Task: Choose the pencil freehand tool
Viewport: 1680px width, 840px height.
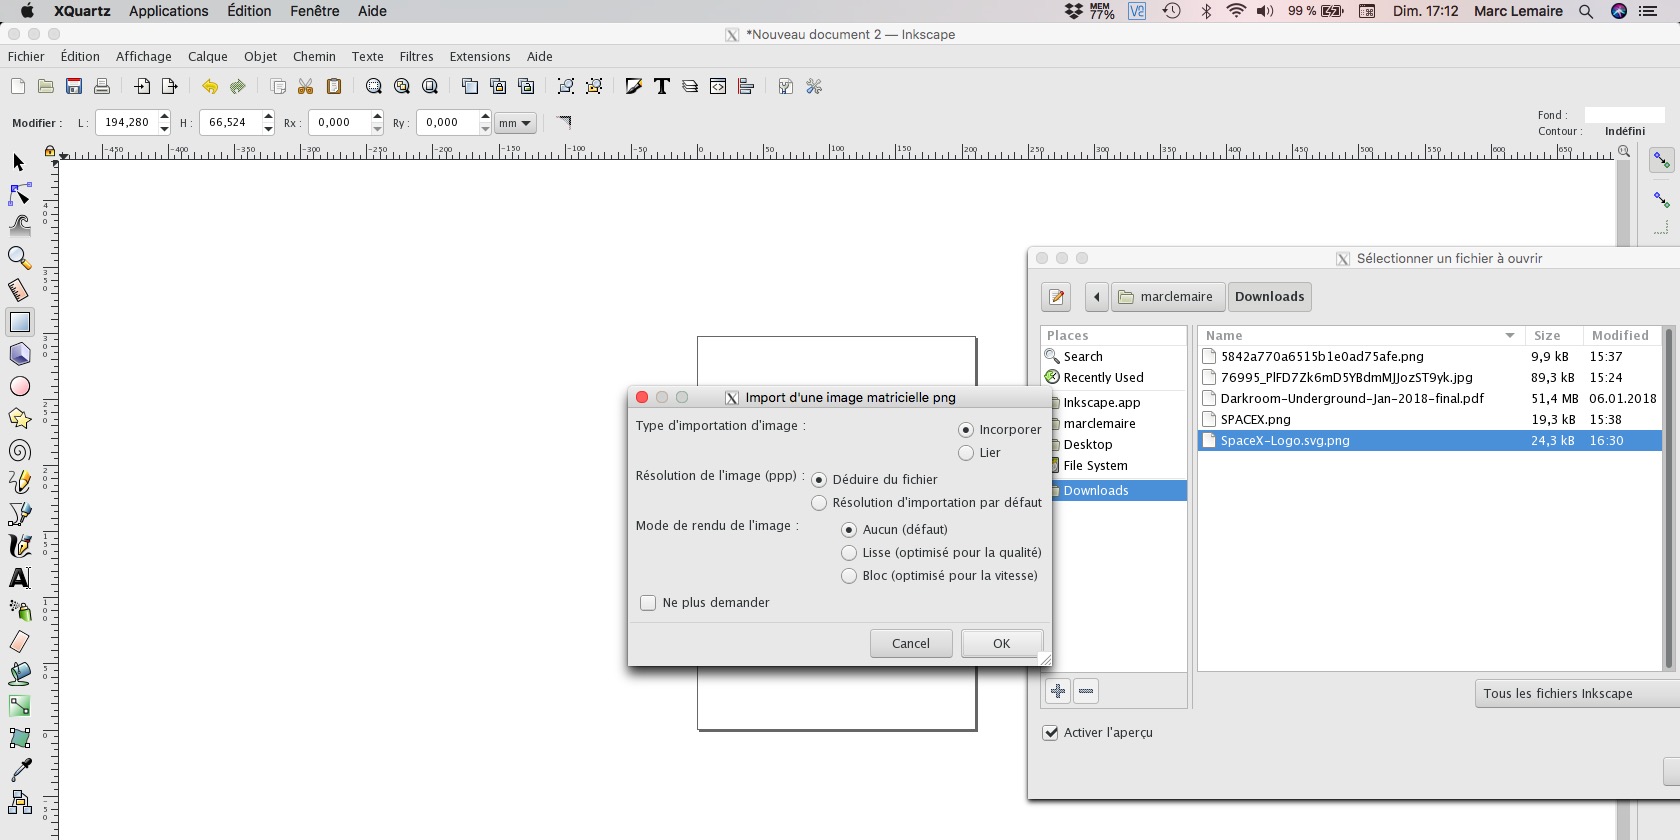Action: tap(19, 482)
